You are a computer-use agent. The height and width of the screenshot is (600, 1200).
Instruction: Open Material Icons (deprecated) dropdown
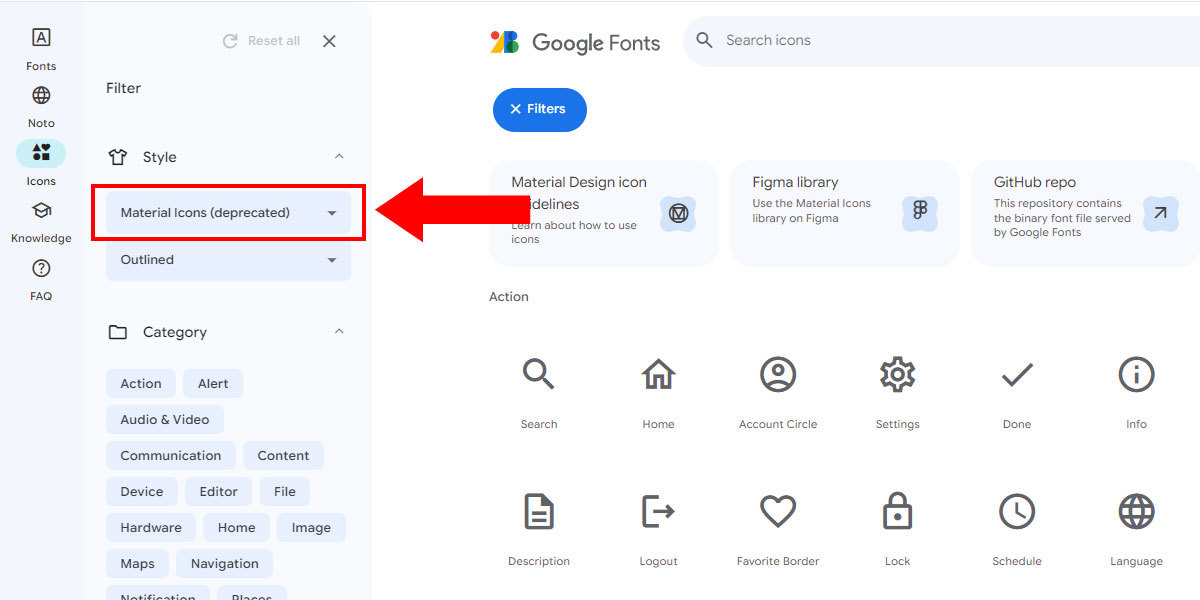coord(228,213)
